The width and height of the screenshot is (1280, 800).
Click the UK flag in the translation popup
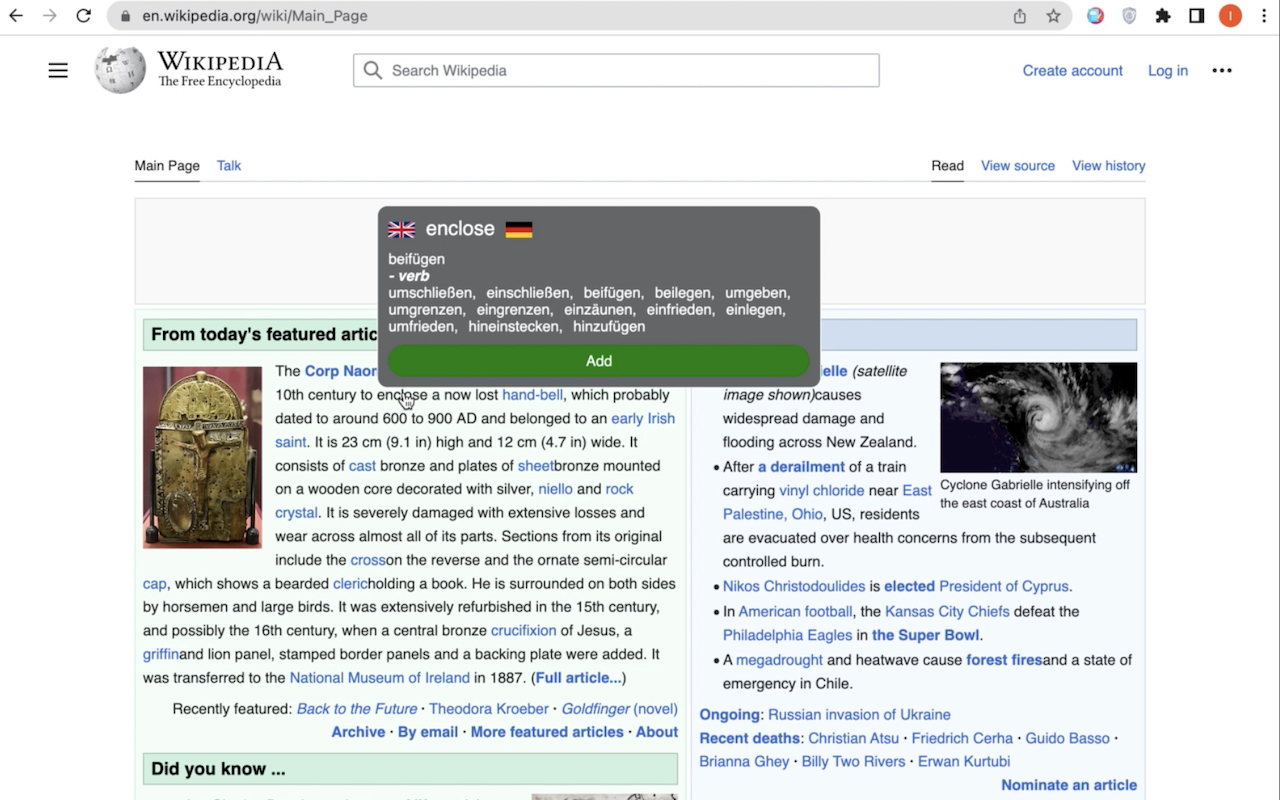pyautogui.click(x=401, y=230)
